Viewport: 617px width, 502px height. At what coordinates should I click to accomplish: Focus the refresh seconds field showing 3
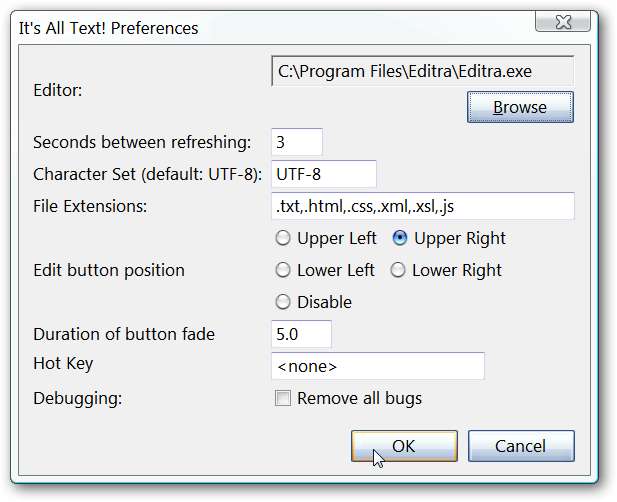click(x=297, y=142)
